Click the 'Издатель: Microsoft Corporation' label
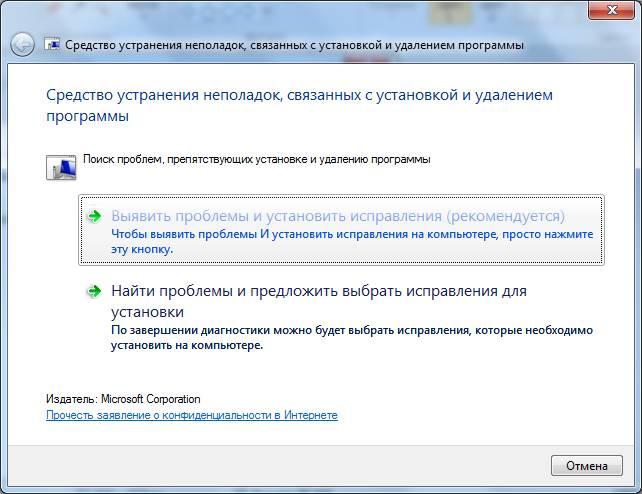 123,399
